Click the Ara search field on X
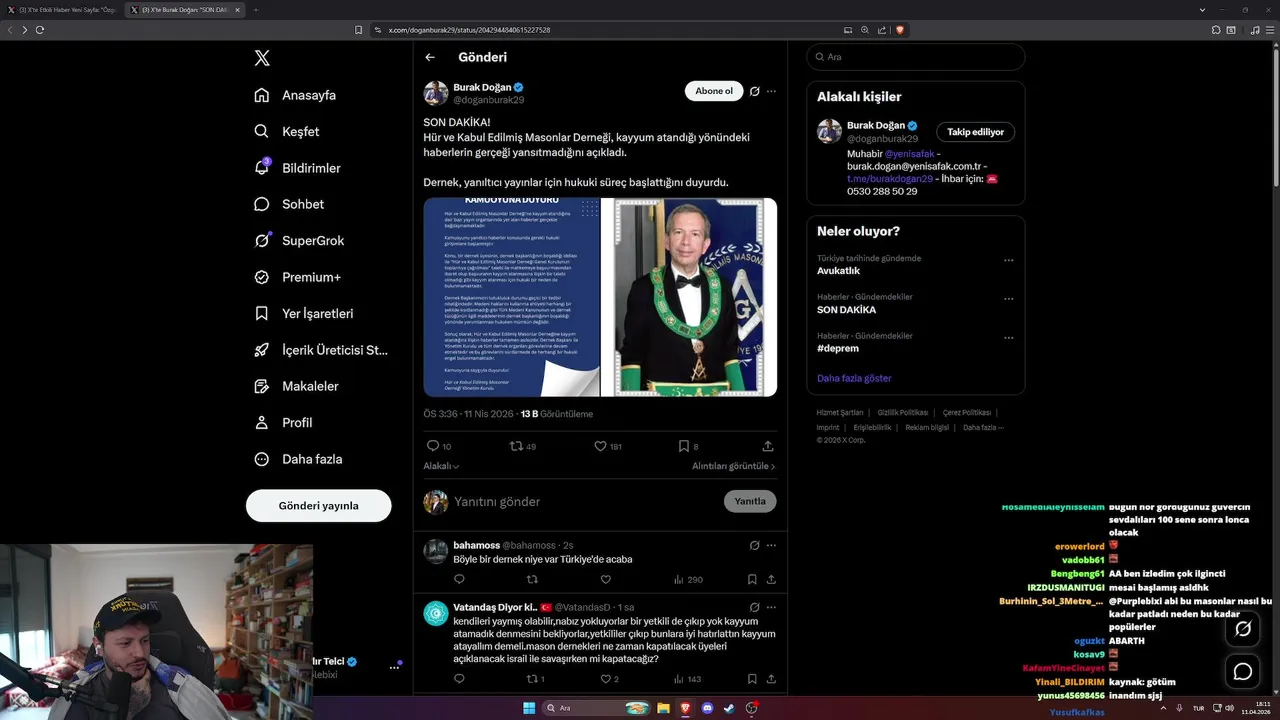 (916, 57)
